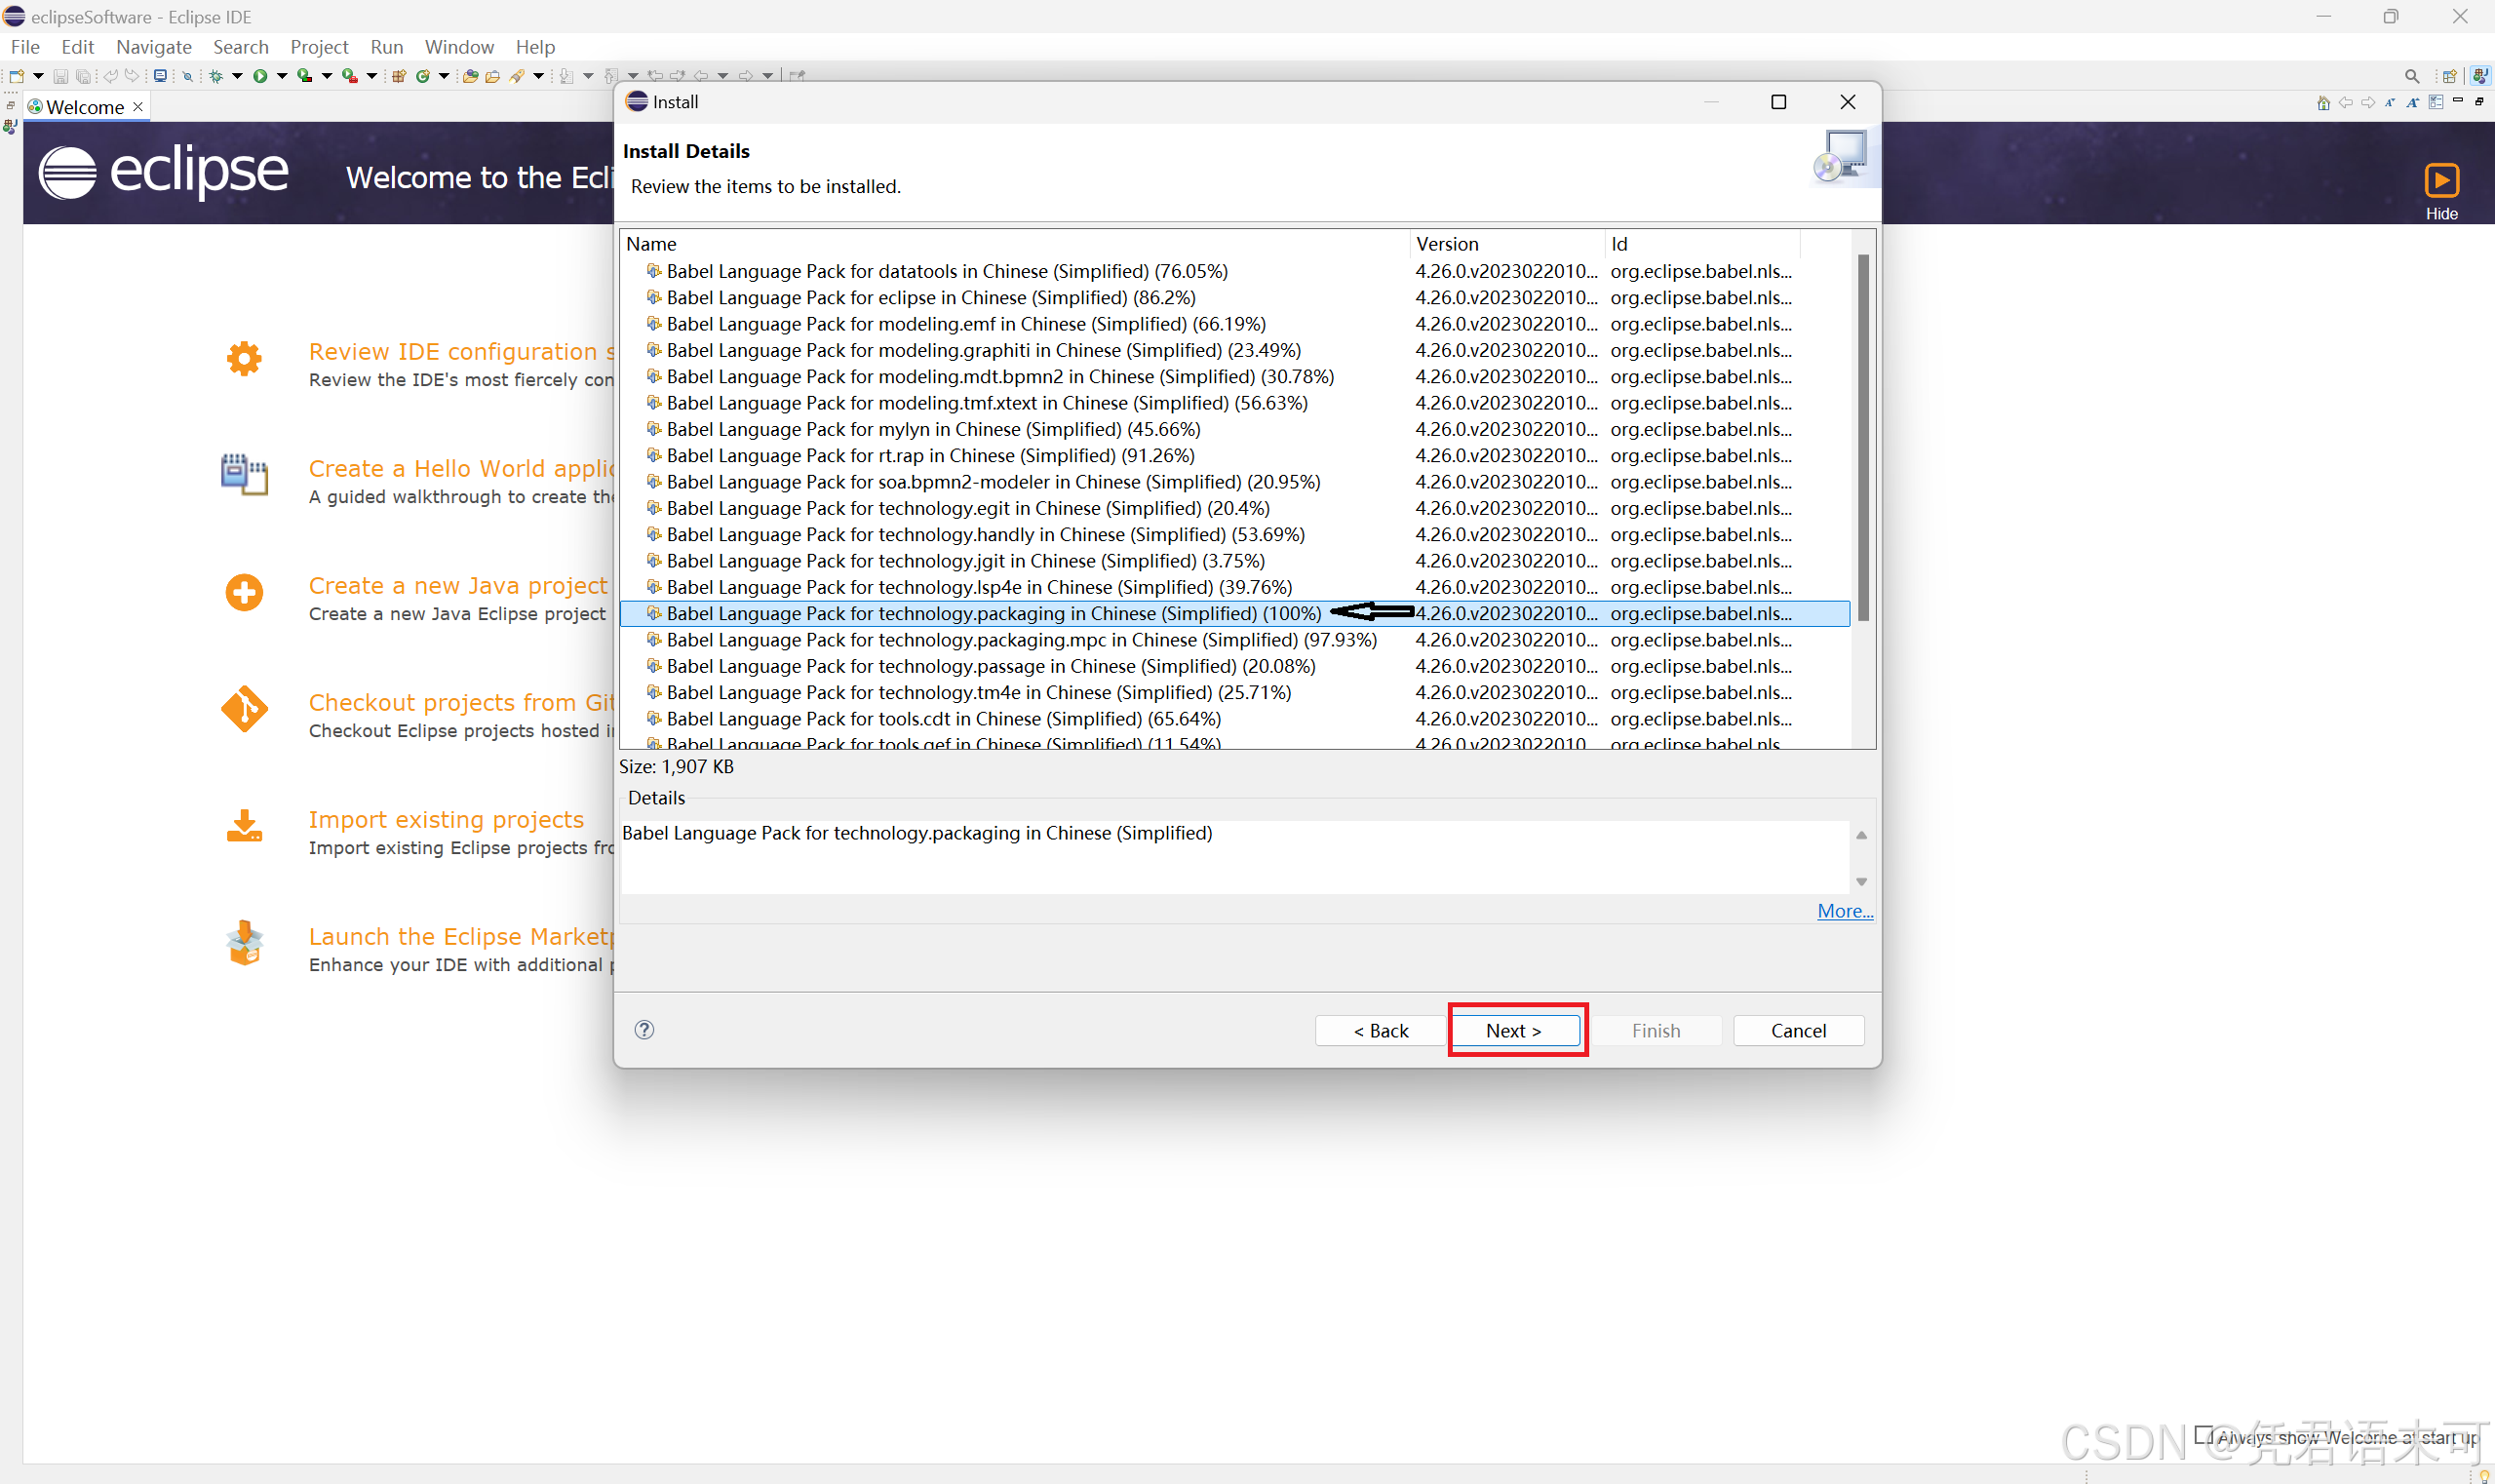Open the Help menu
Screen dimensions: 2495x1484
[535, 47]
